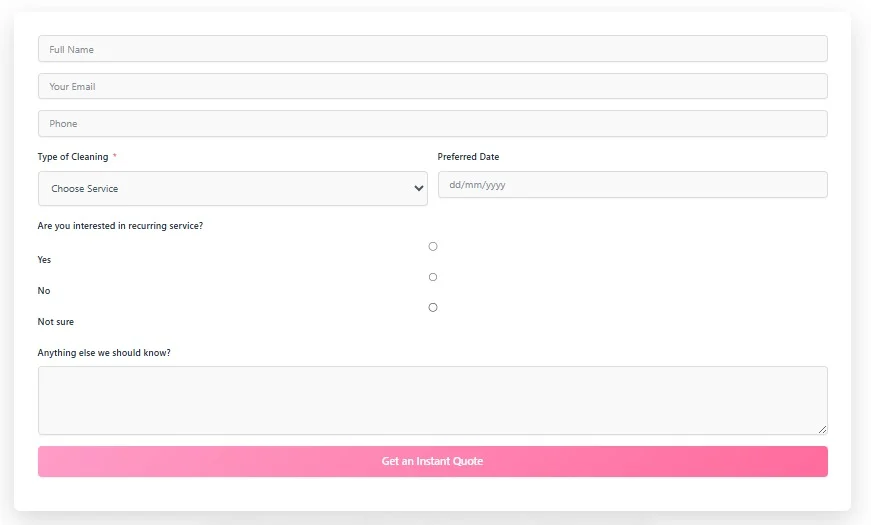Click the 'Yes' option label
This screenshot has height=525, width=871.
pyautogui.click(x=44, y=259)
